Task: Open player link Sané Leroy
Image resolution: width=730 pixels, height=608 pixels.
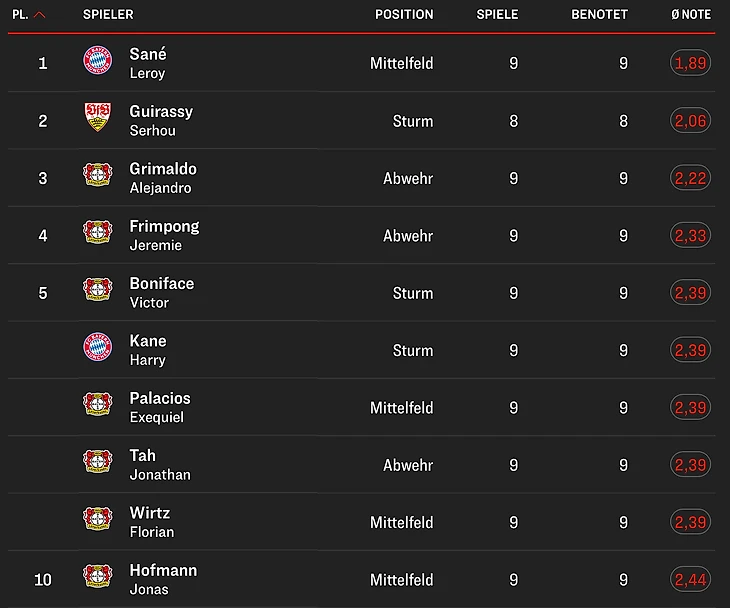Action: coord(148,63)
